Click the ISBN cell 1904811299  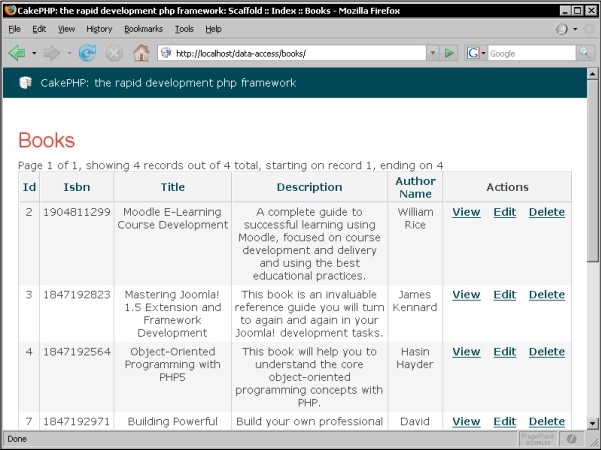pyautogui.click(x=77, y=212)
